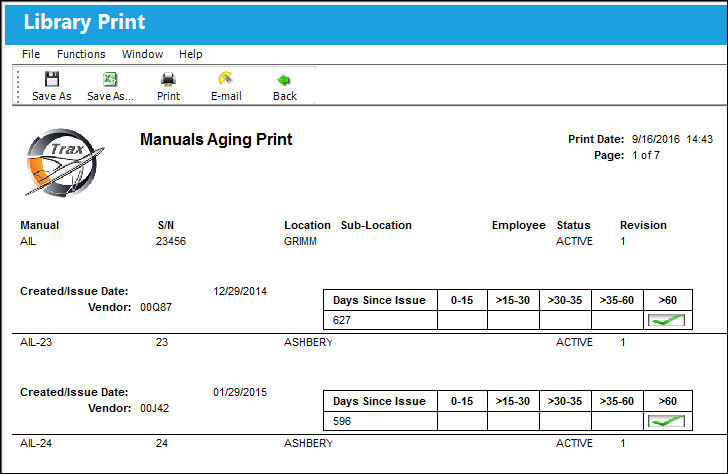Click the days value 596
The height and width of the screenshot is (474, 728).
[x=342, y=421]
